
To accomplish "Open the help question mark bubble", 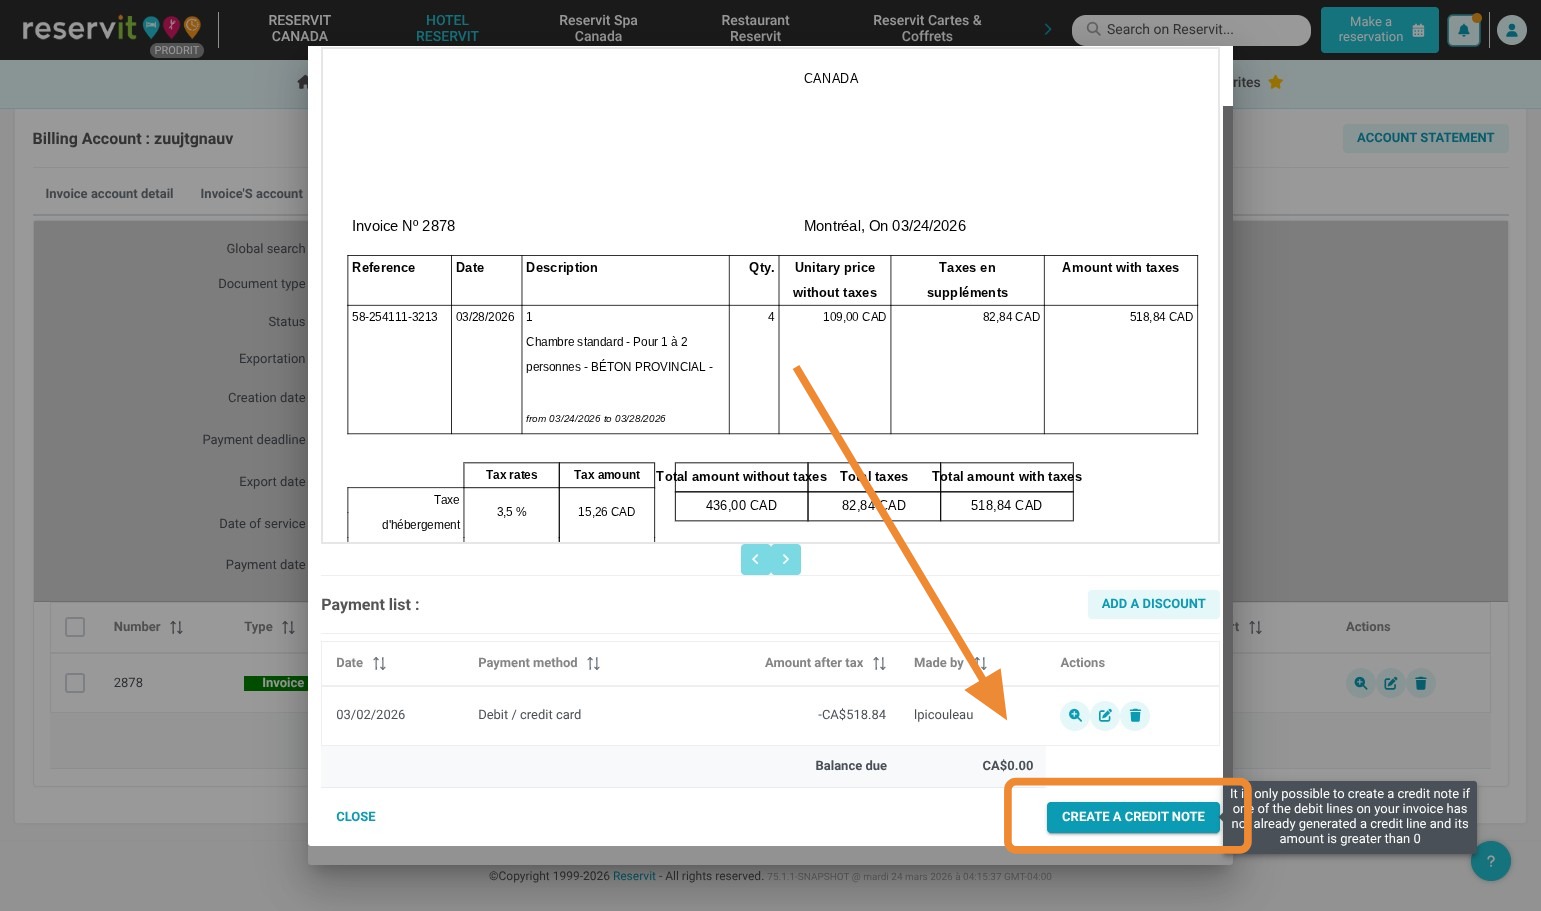I will coord(1490,861).
